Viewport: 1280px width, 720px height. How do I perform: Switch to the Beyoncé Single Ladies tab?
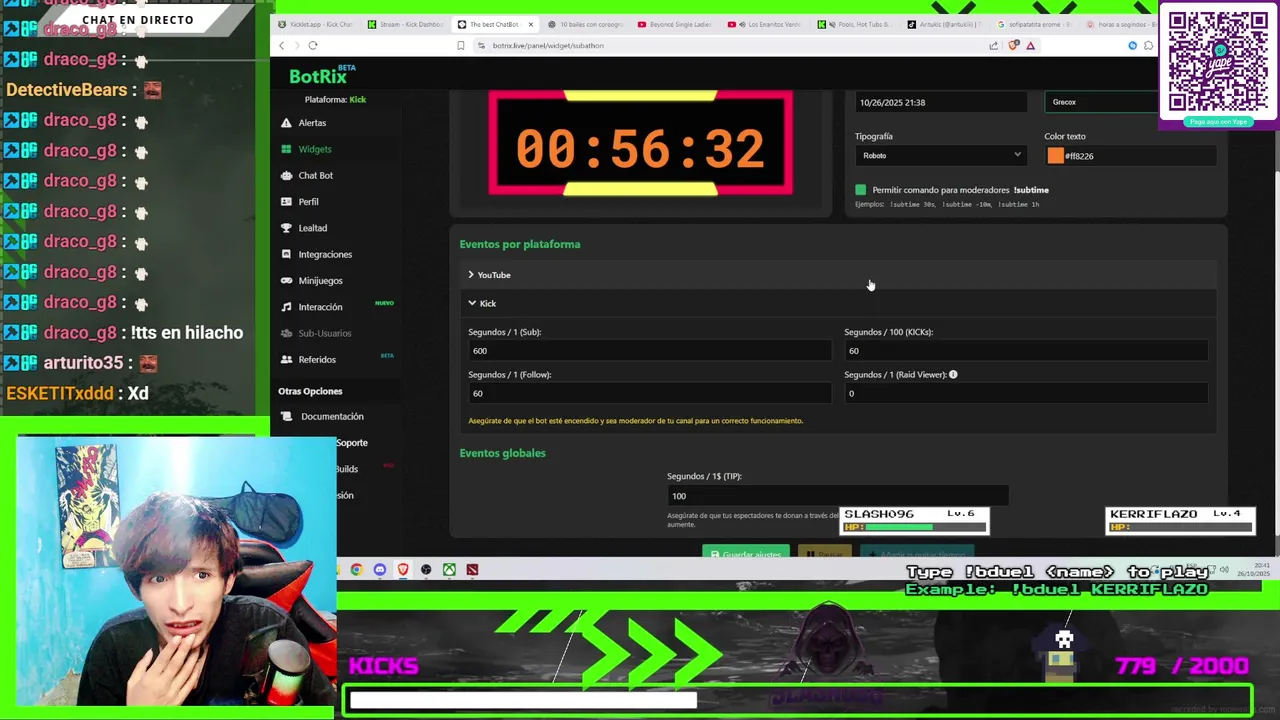click(677, 24)
